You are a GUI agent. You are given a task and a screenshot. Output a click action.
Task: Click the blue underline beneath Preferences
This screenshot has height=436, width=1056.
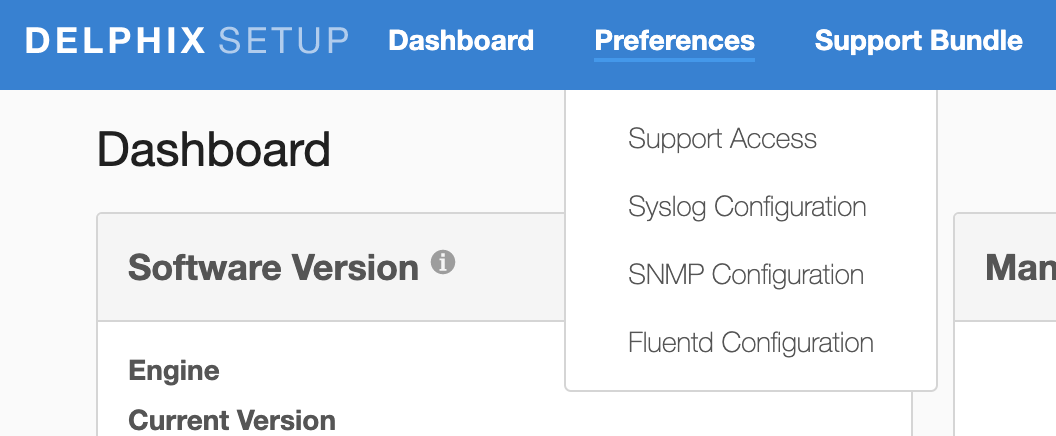click(674, 60)
